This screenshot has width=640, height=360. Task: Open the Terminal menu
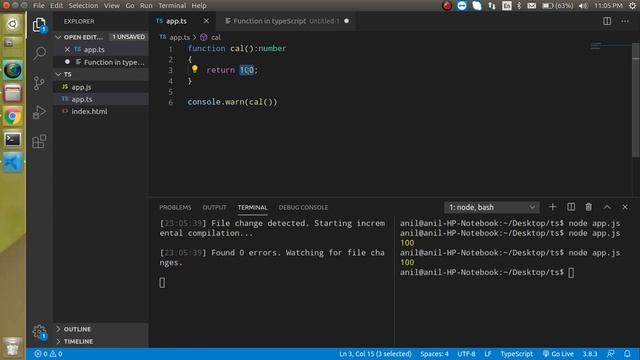tap(172, 6)
